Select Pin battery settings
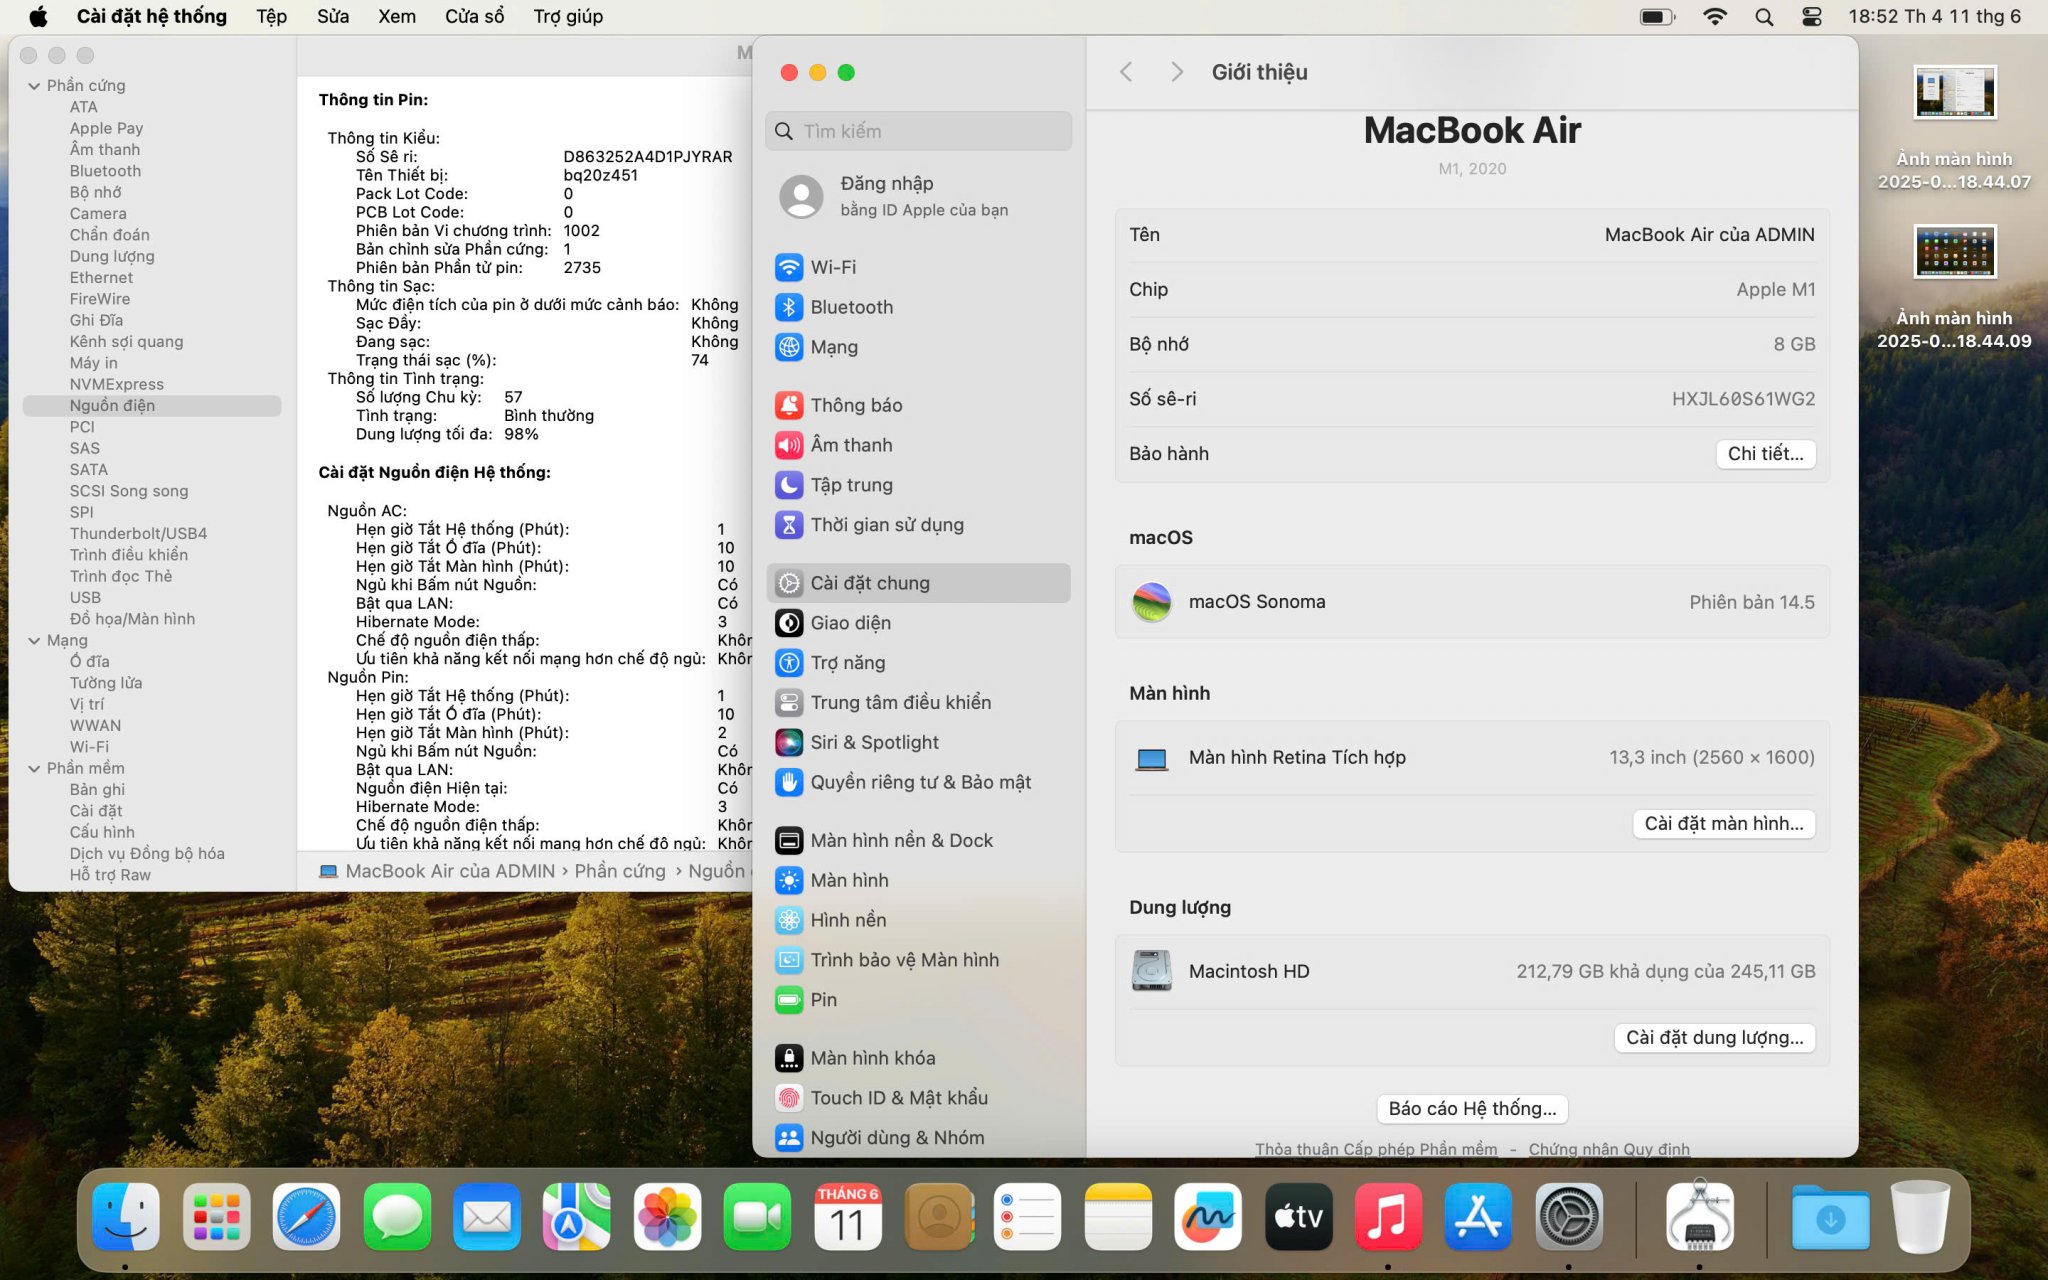The image size is (2048, 1280). [x=918, y=1000]
